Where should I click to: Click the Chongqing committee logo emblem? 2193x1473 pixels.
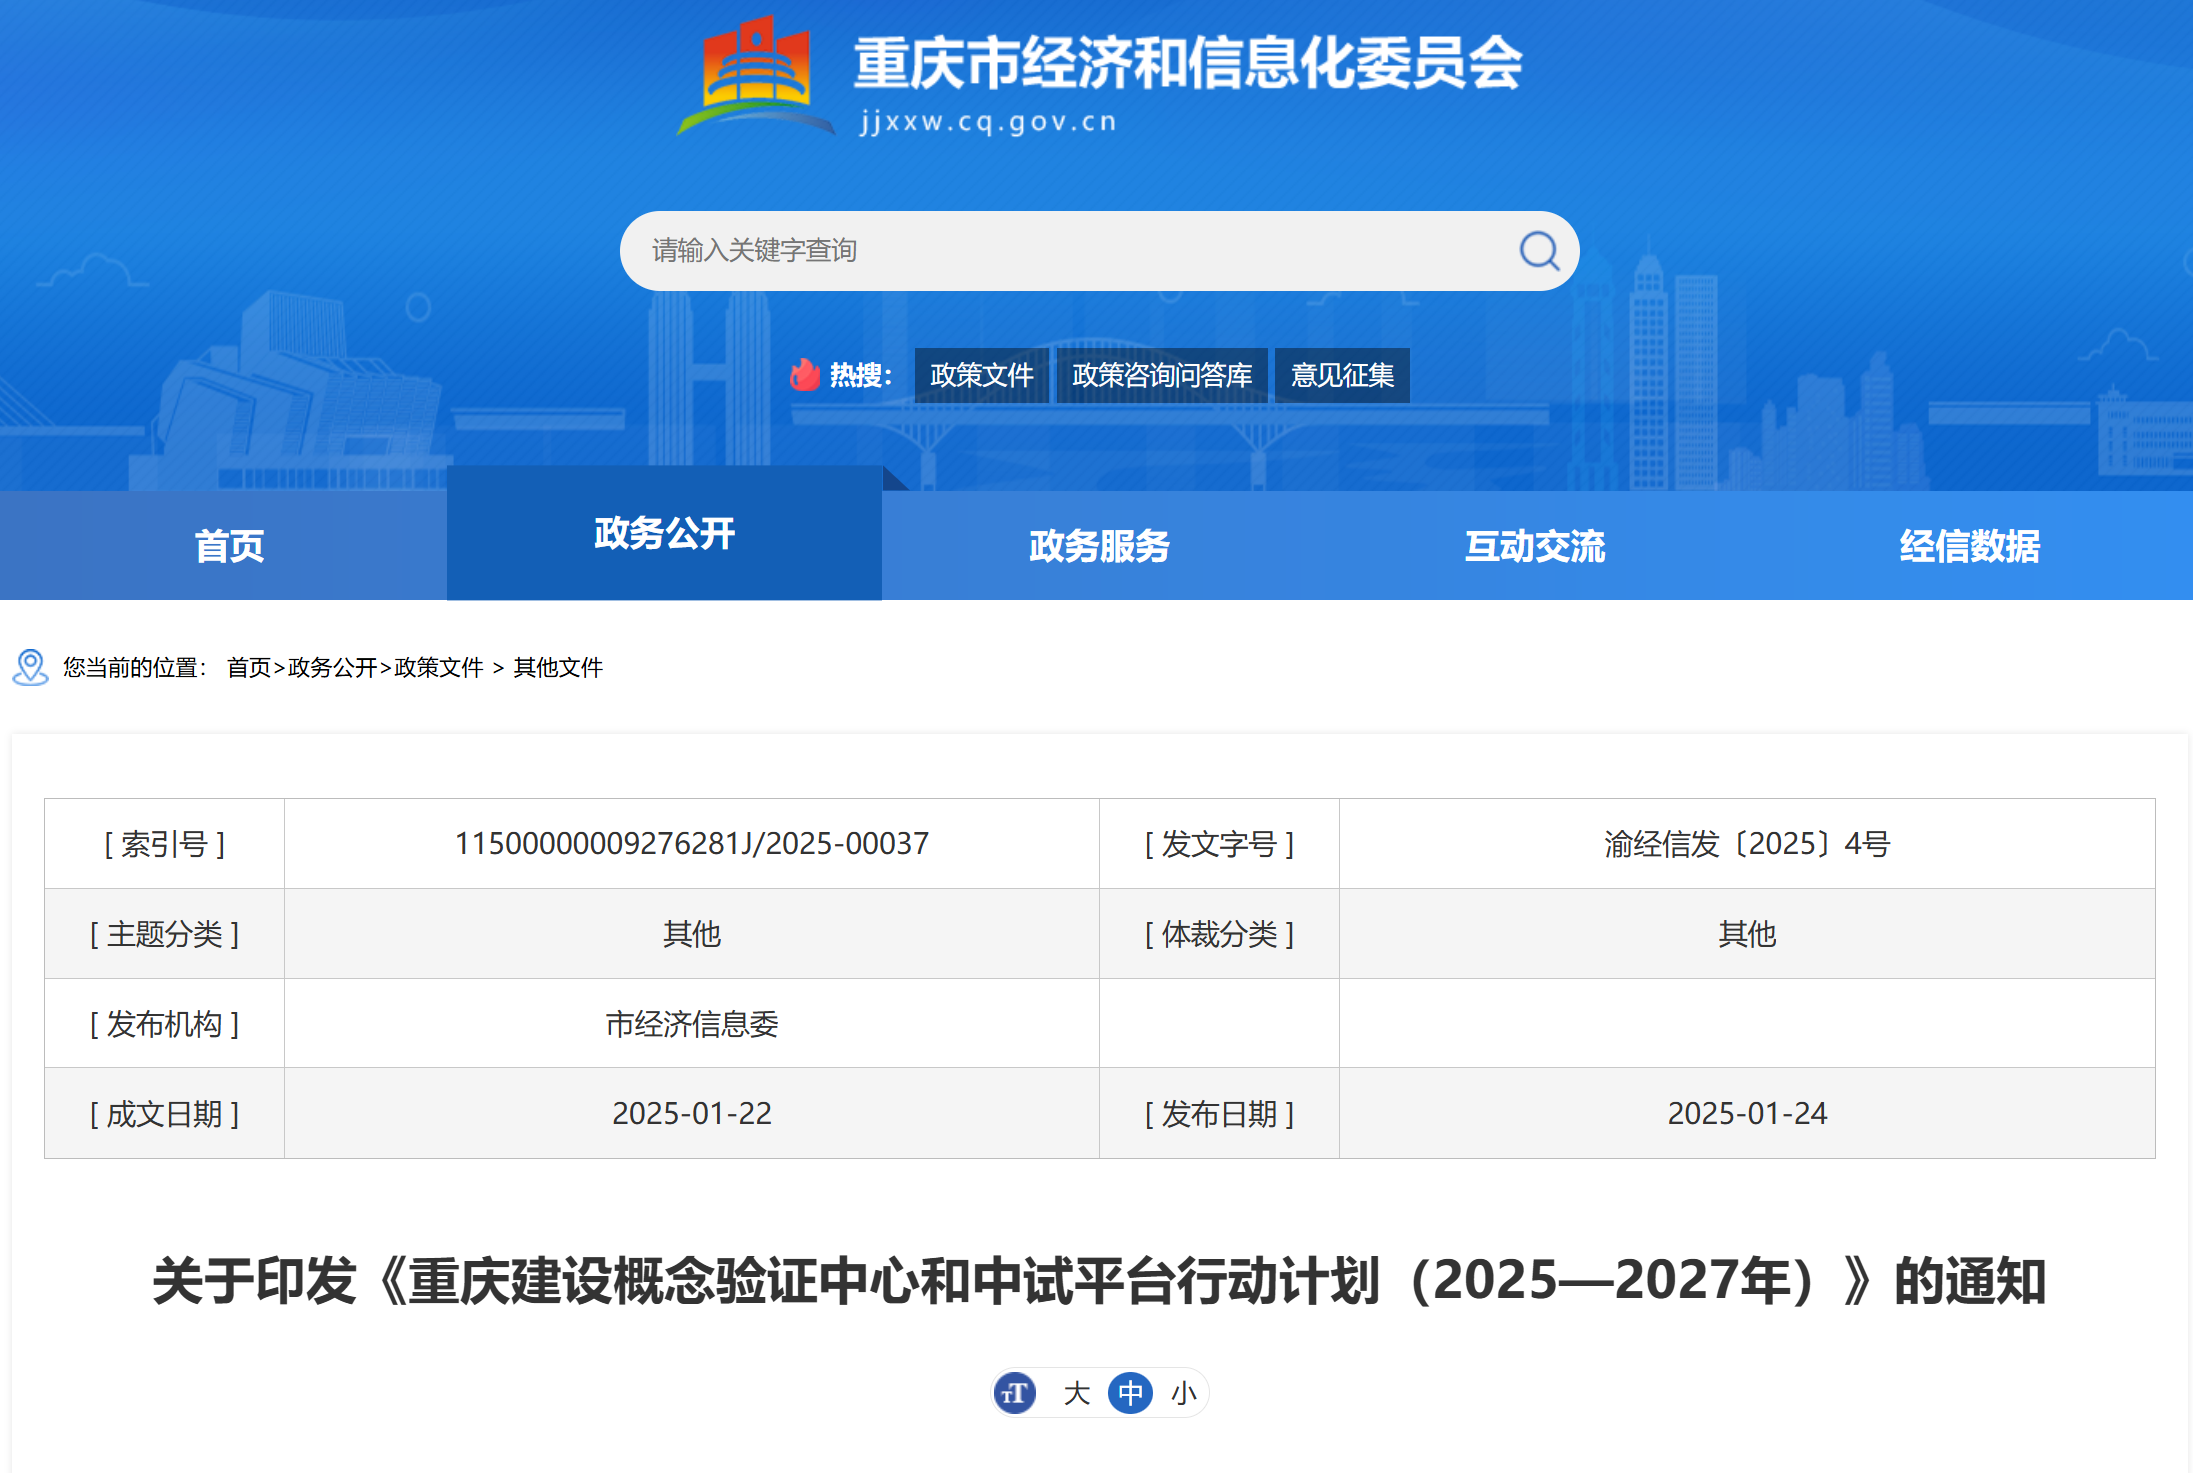click(756, 76)
